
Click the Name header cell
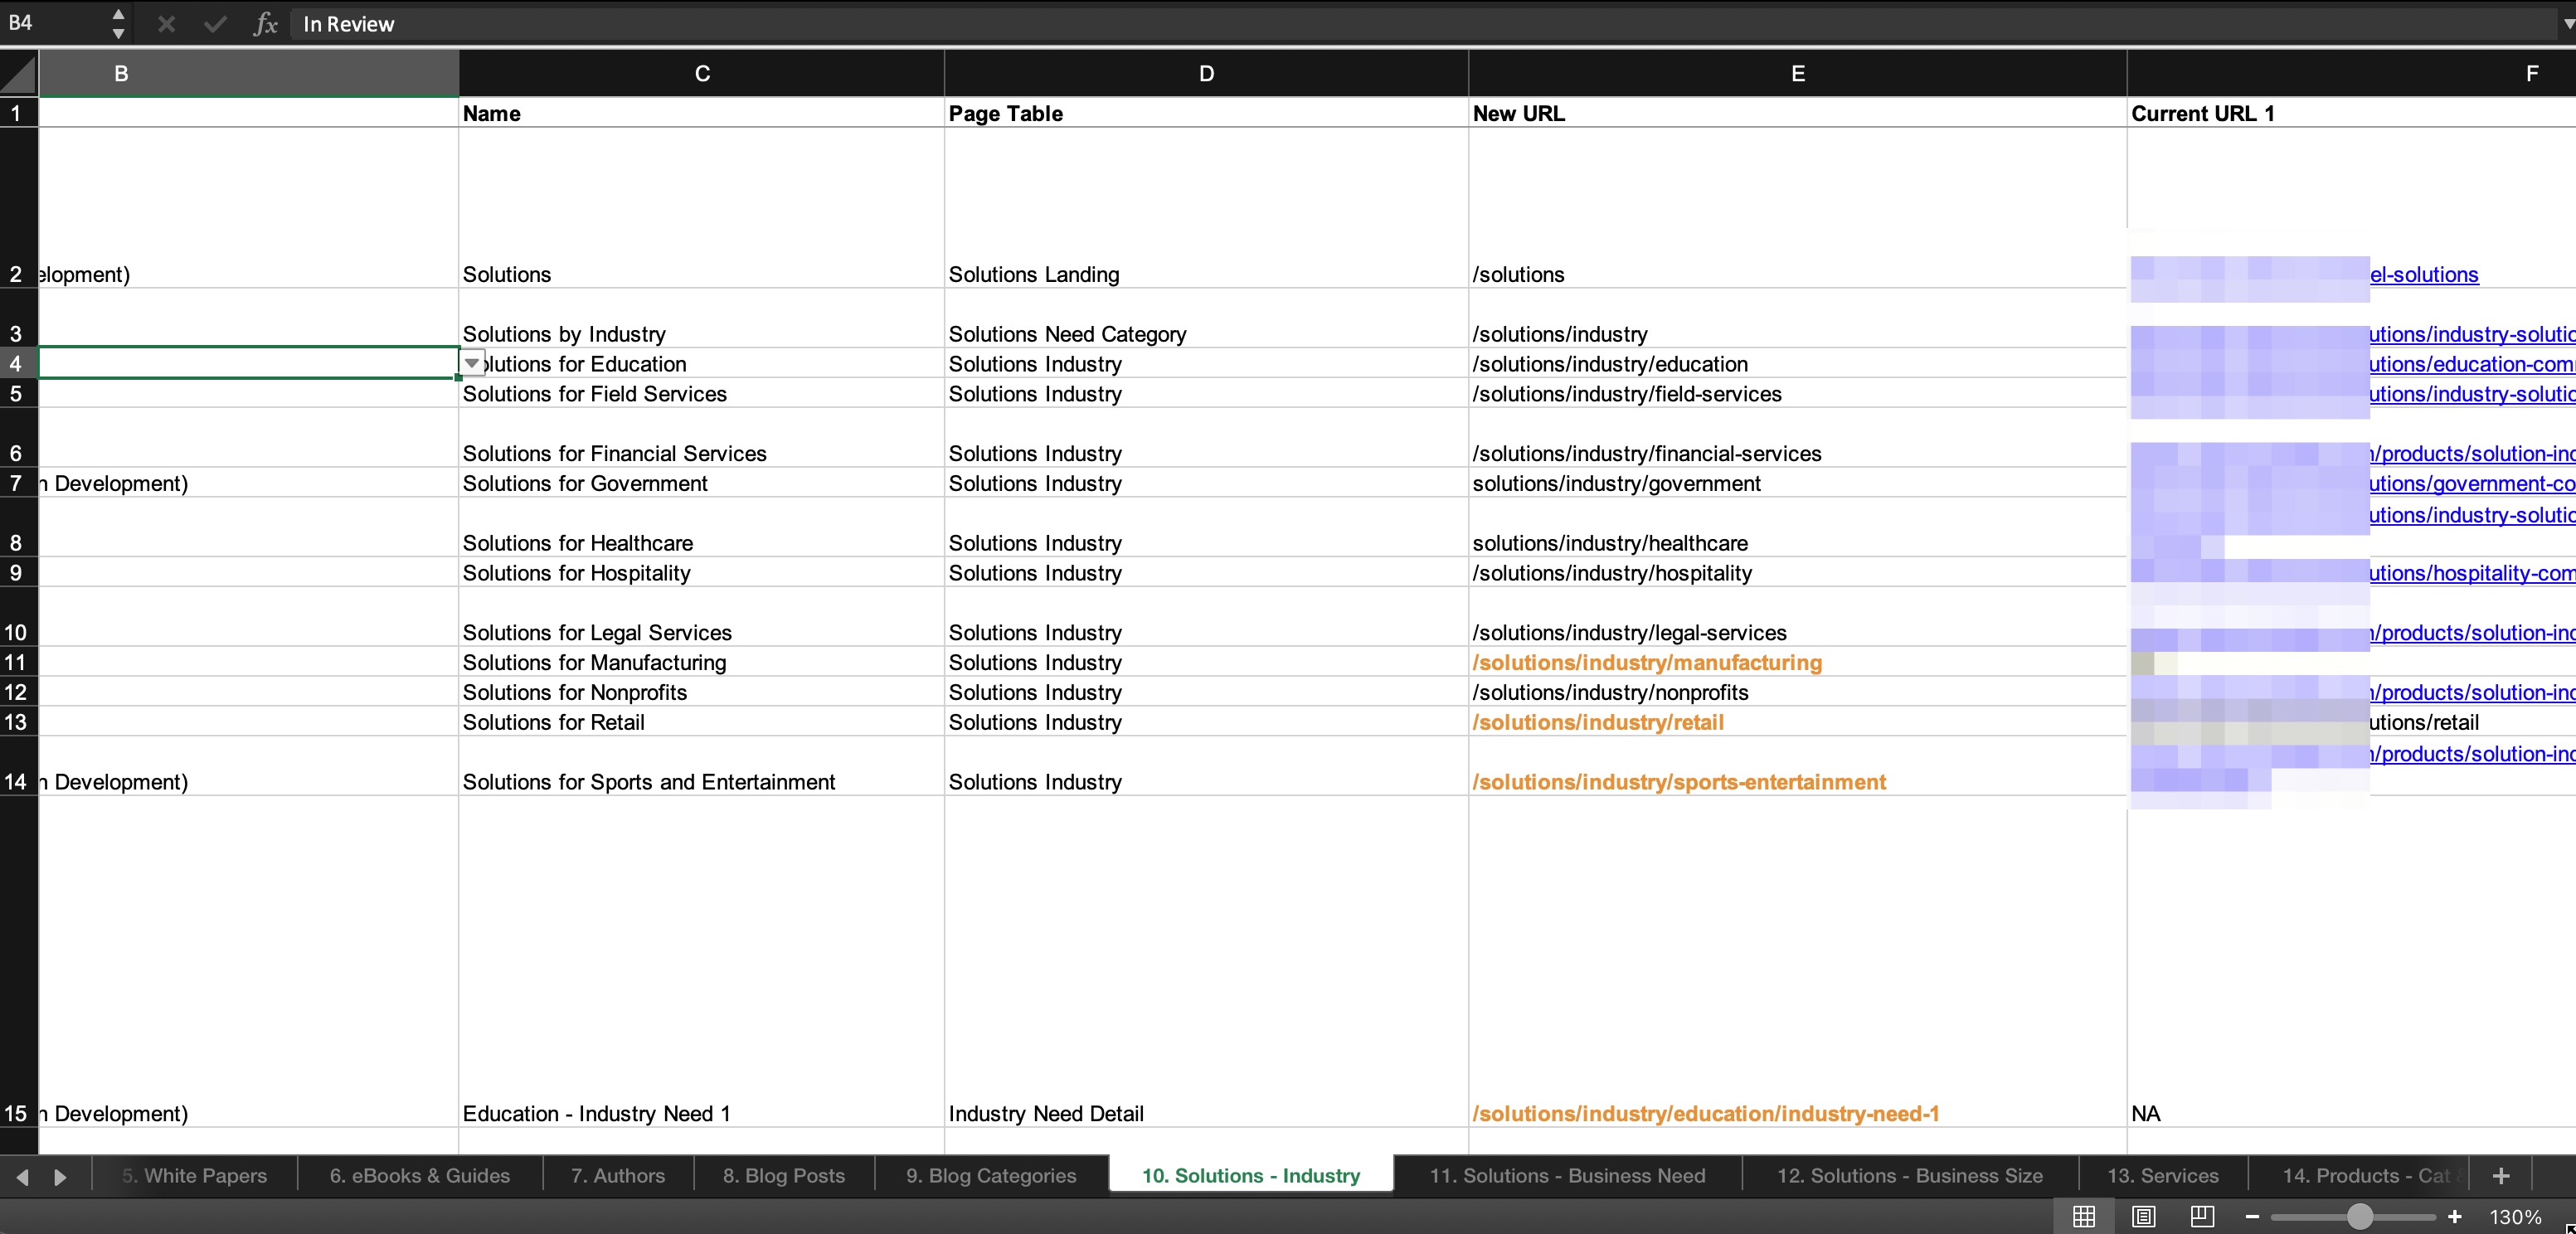pyautogui.click(x=702, y=112)
